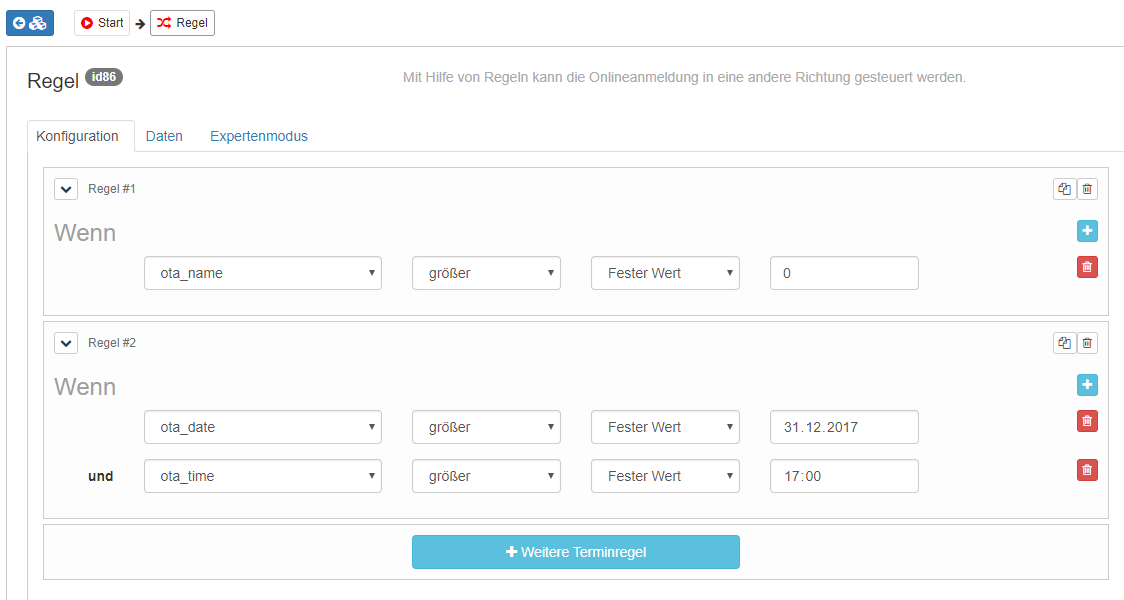Delete Regel #1 using trash icon
The image size is (1124, 600).
tap(1087, 189)
